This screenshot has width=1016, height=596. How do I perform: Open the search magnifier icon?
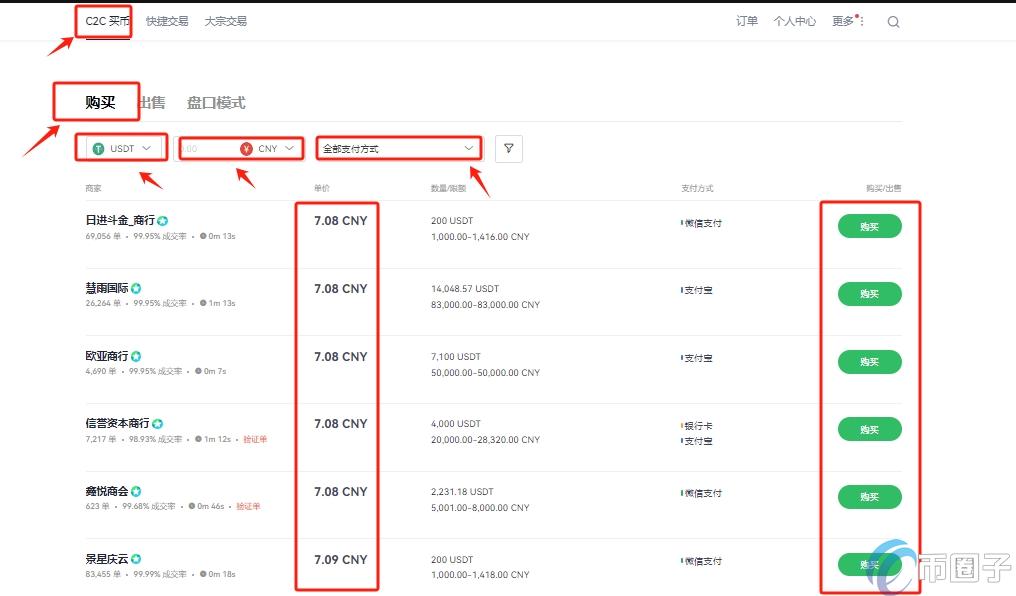coord(893,20)
